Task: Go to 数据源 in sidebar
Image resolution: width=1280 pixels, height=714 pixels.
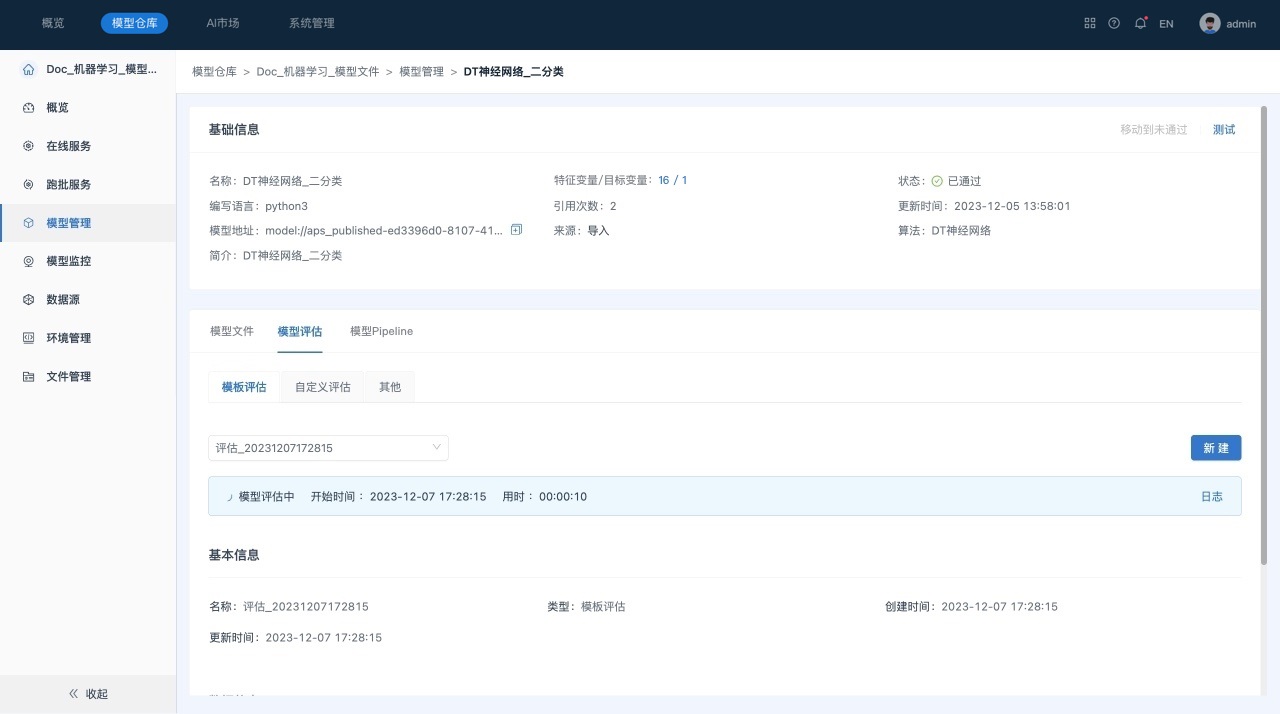Action: 62,299
